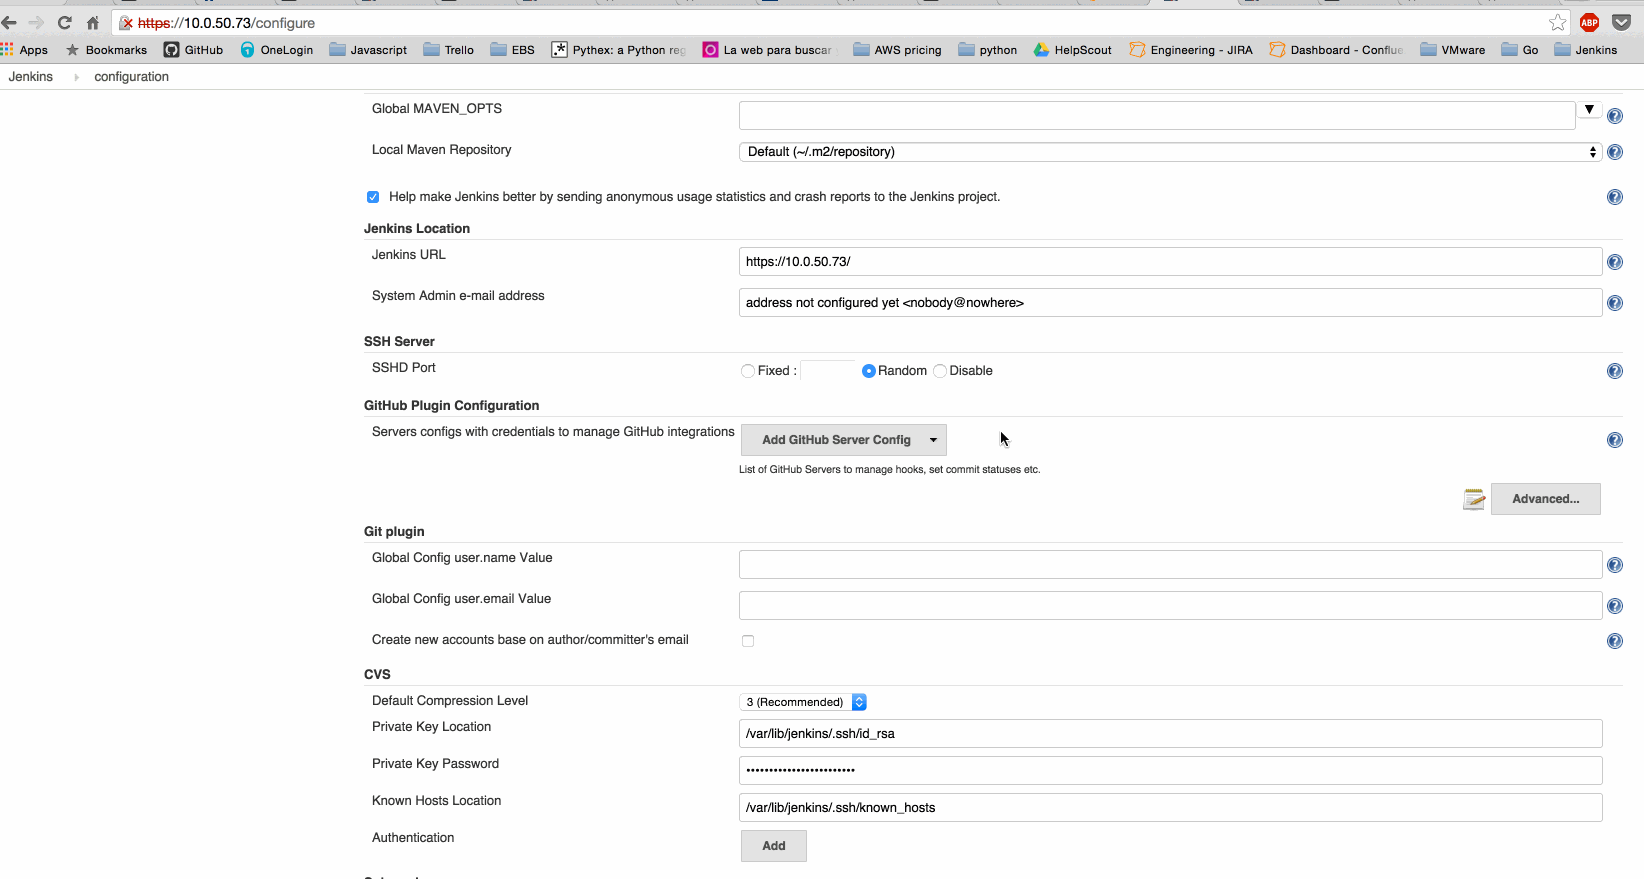Select Fixed SSHD port radio option
The height and width of the screenshot is (879, 1644).
pos(748,371)
